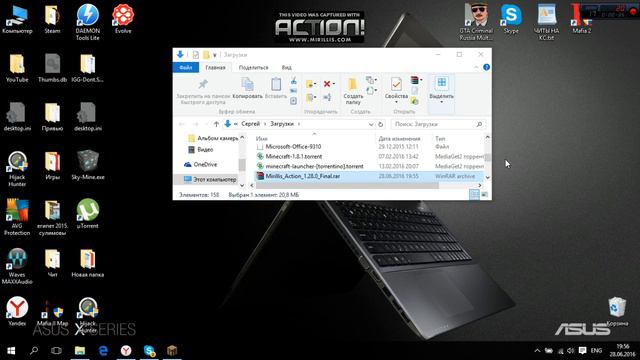Click the Windows Start button
Image resolution: width=640 pixels, height=360 pixels.
[11, 351]
